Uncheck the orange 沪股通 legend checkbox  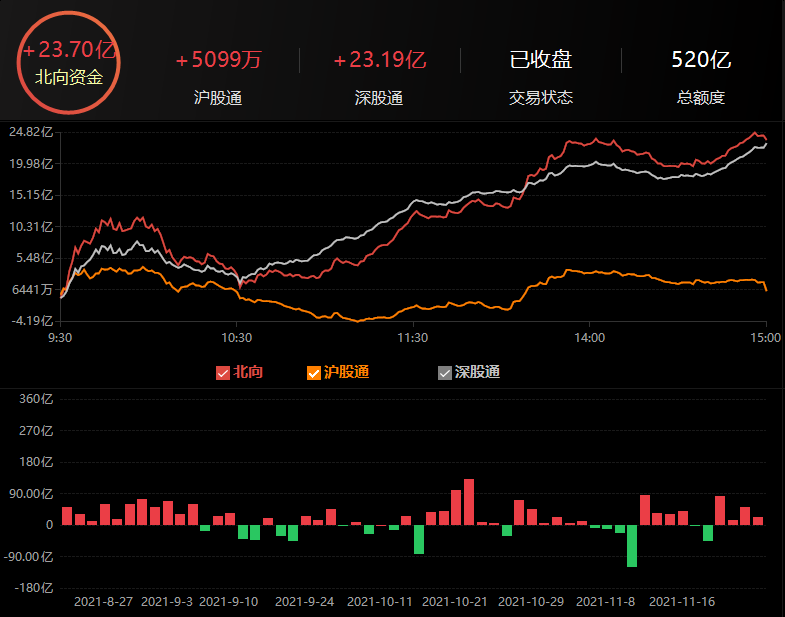314,373
